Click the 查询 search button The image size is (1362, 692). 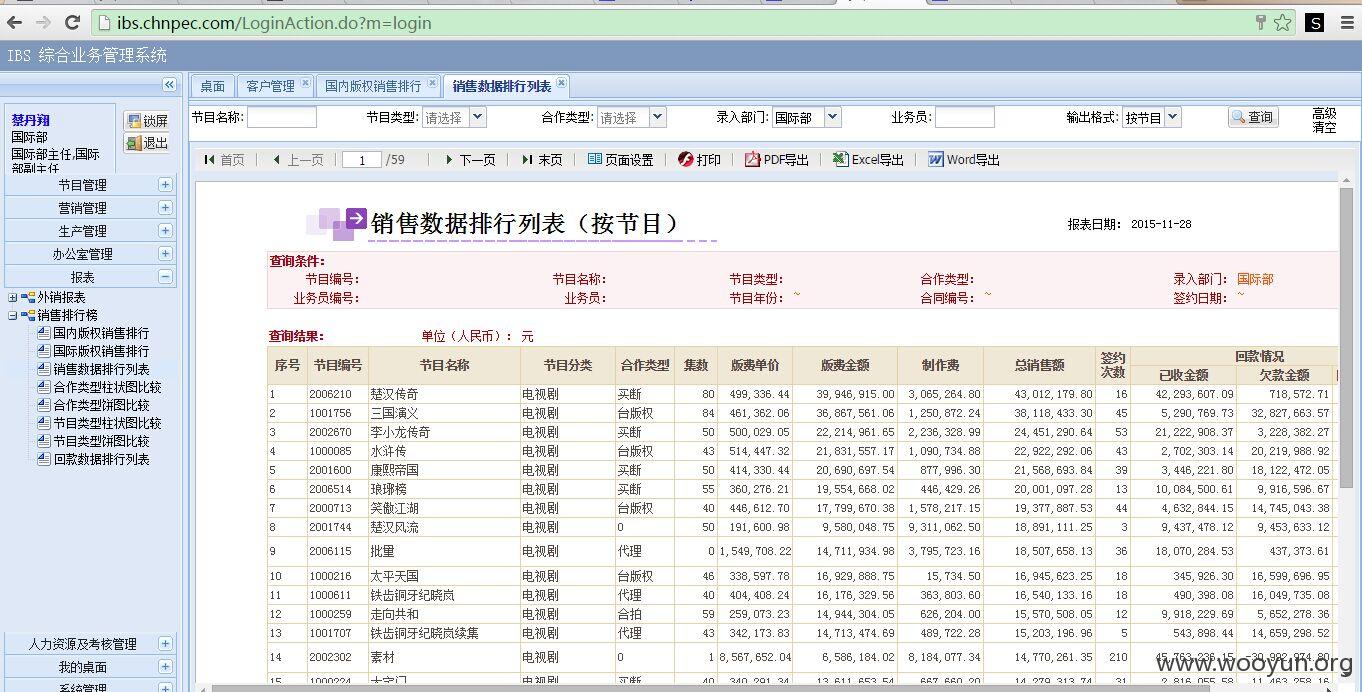point(1253,117)
